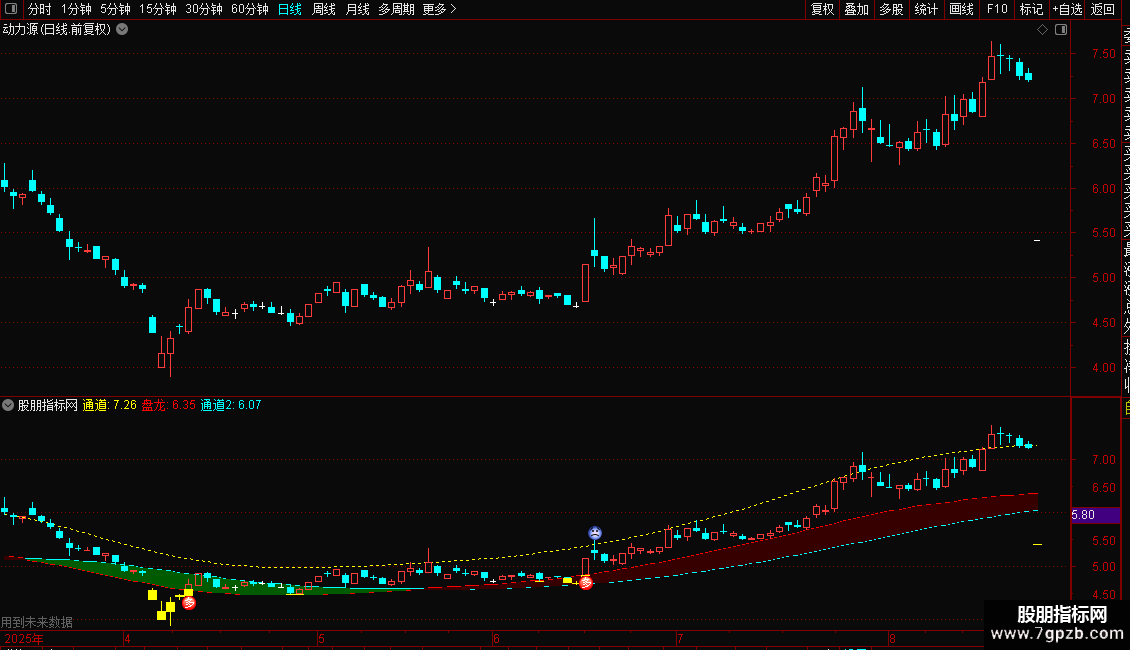This screenshot has width=1130, height=650.
Task: Toggle the right side panel icon
Action: tap(1061, 30)
